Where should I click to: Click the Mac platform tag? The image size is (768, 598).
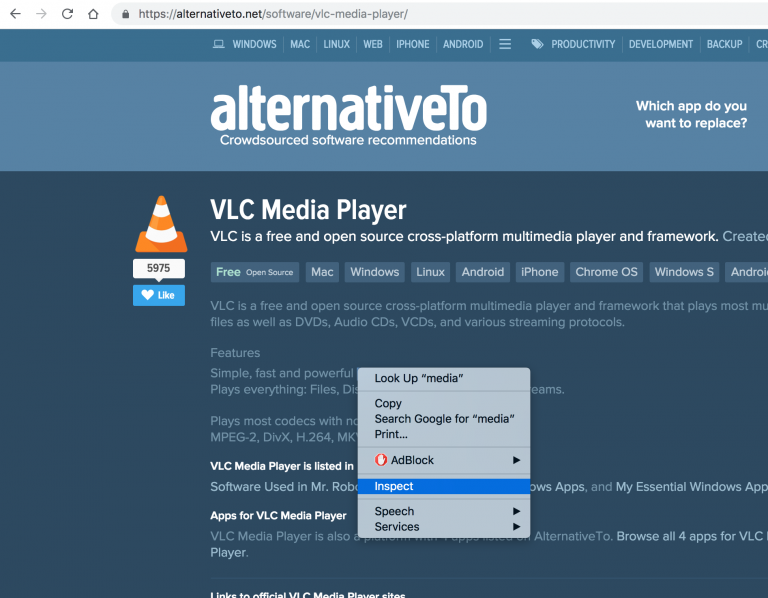pyautogui.click(x=322, y=272)
